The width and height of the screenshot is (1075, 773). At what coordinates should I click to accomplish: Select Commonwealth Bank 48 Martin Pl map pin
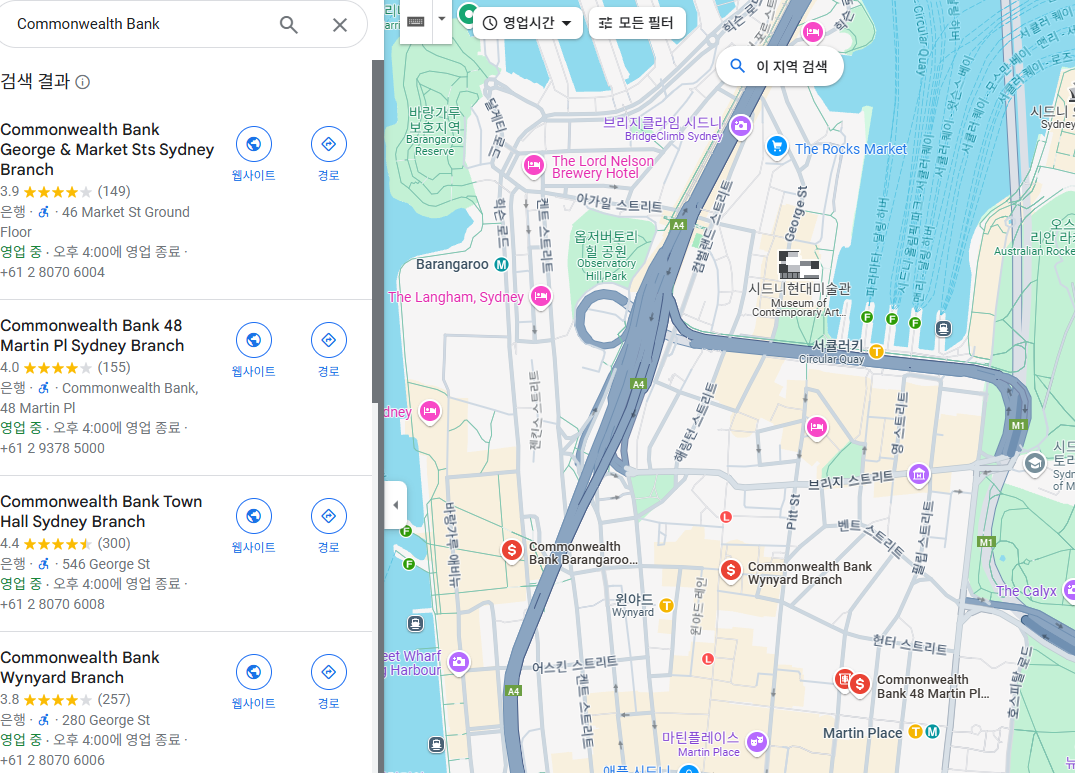(859, 684)
